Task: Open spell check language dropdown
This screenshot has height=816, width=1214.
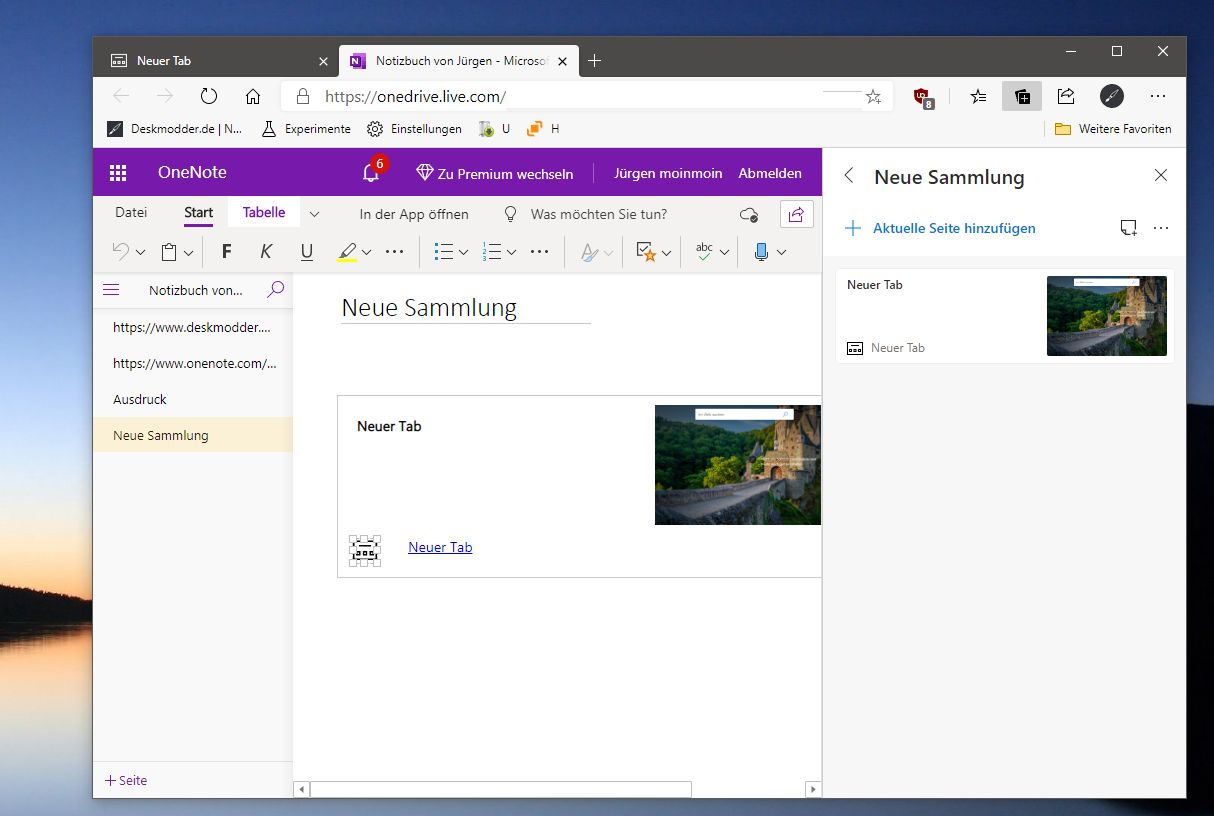Action: click(725, 253)
